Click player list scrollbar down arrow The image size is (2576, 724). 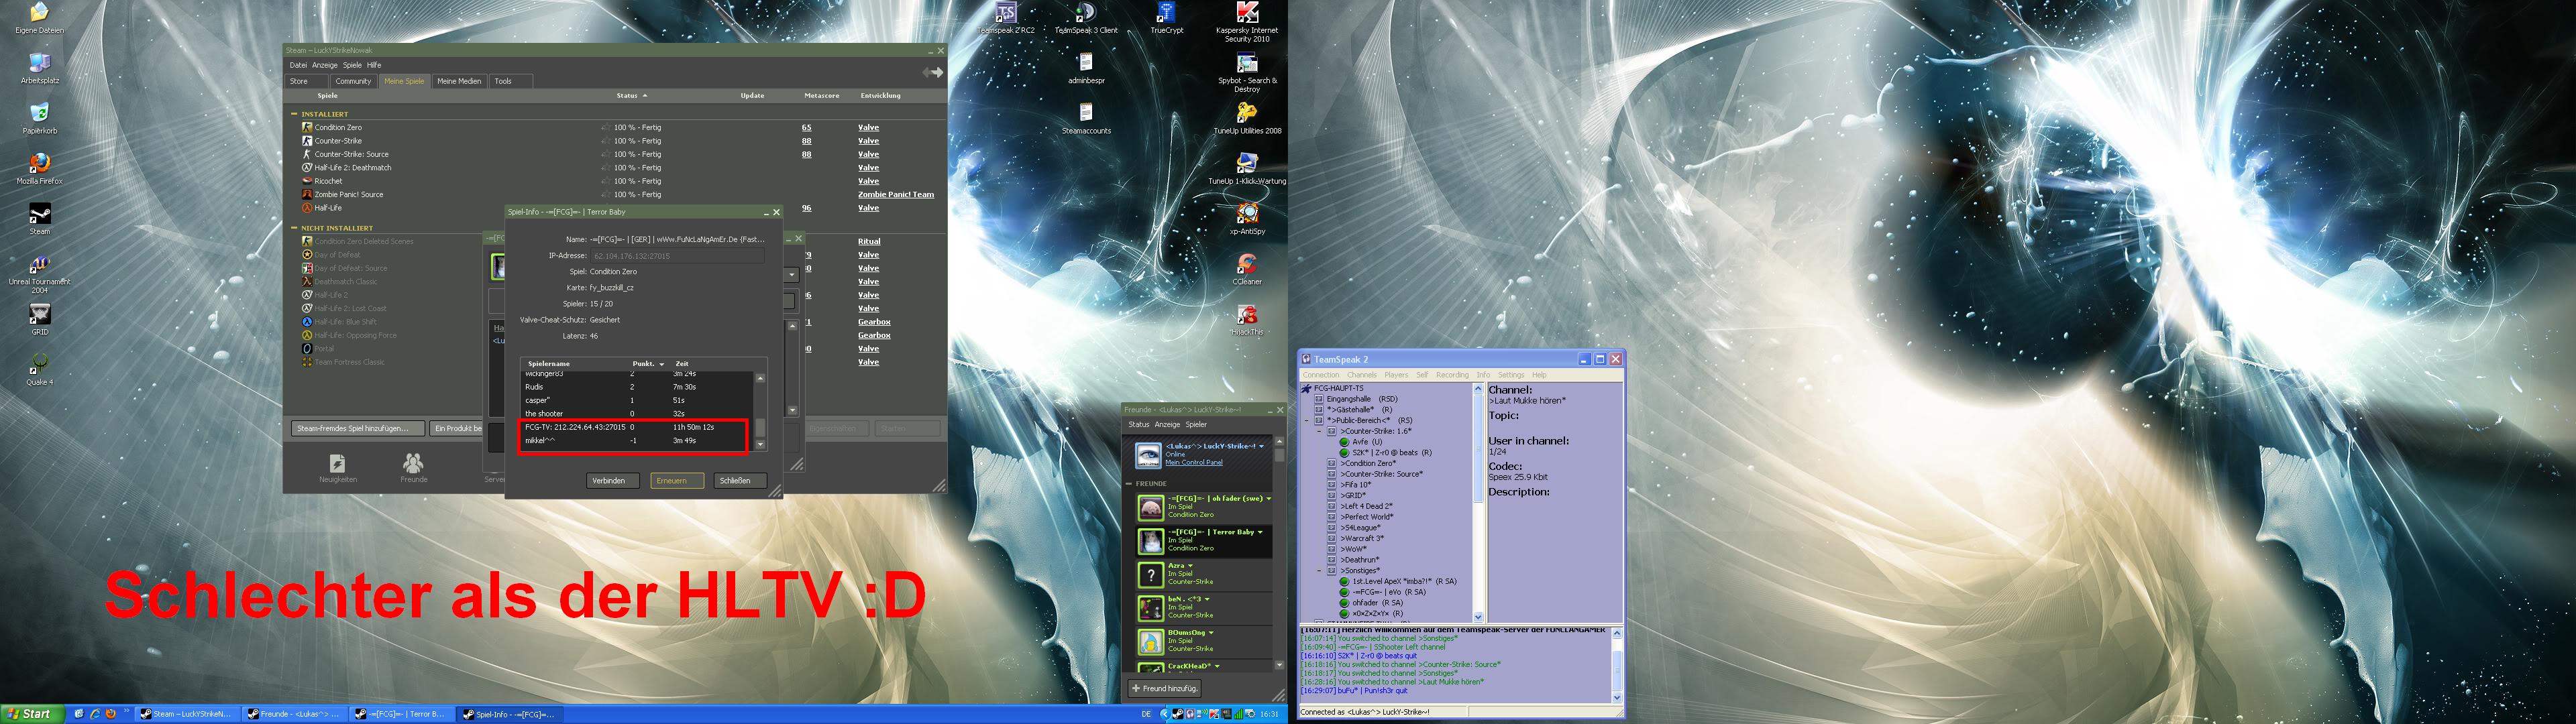[760, 445]
